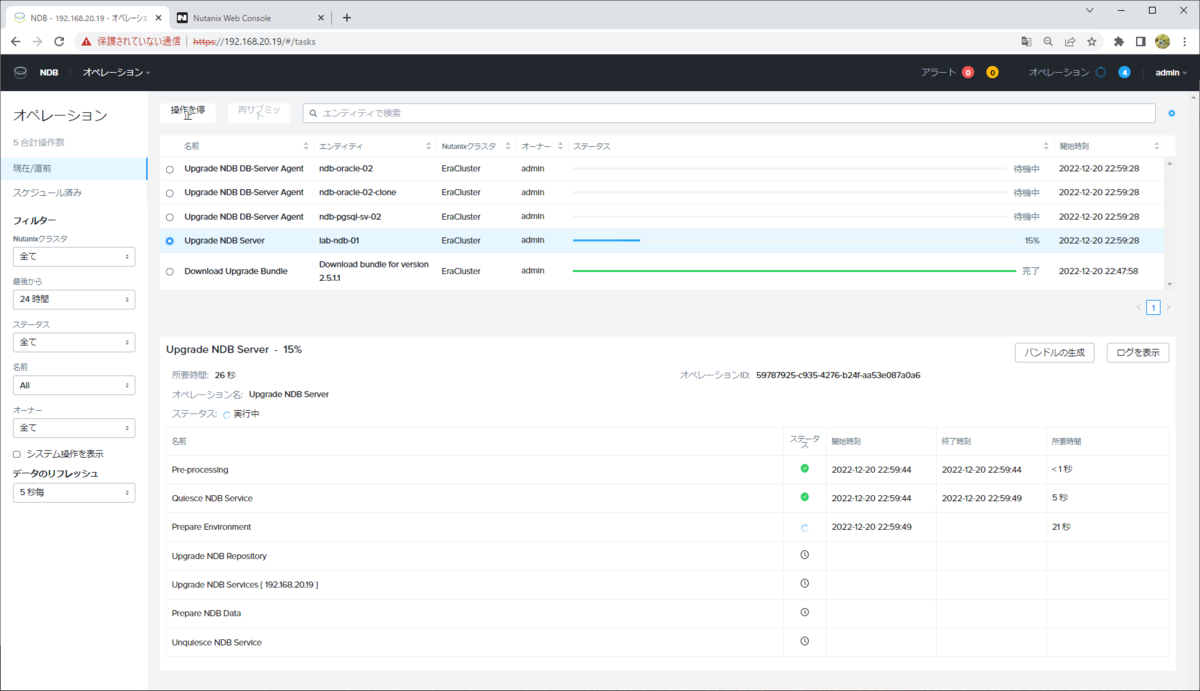
Task: Sort by the エンティティ column header
Action: coord(375,146)
